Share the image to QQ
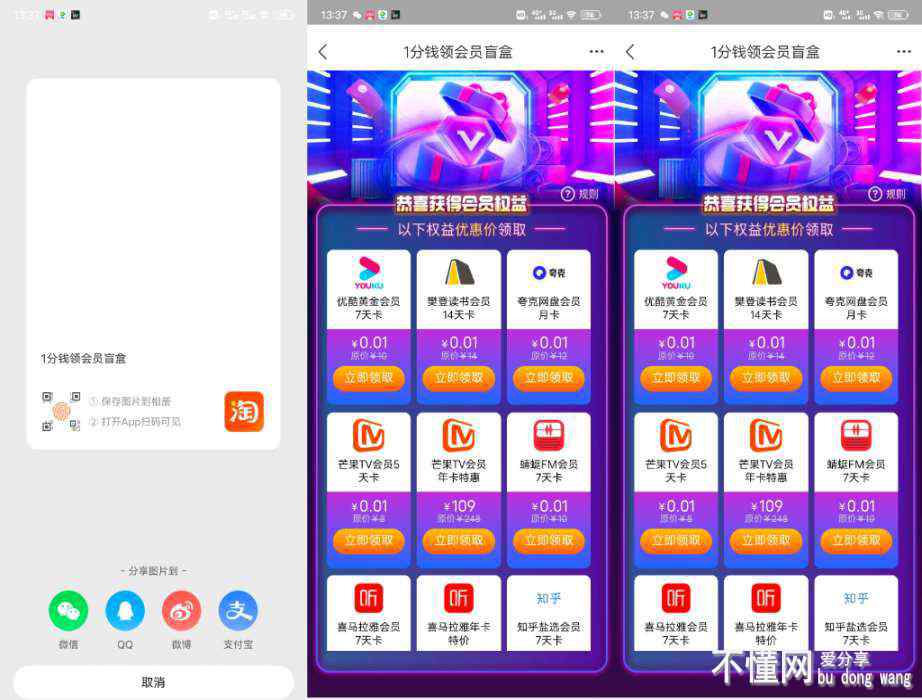922x700 pixels. [x=125, y=611]
